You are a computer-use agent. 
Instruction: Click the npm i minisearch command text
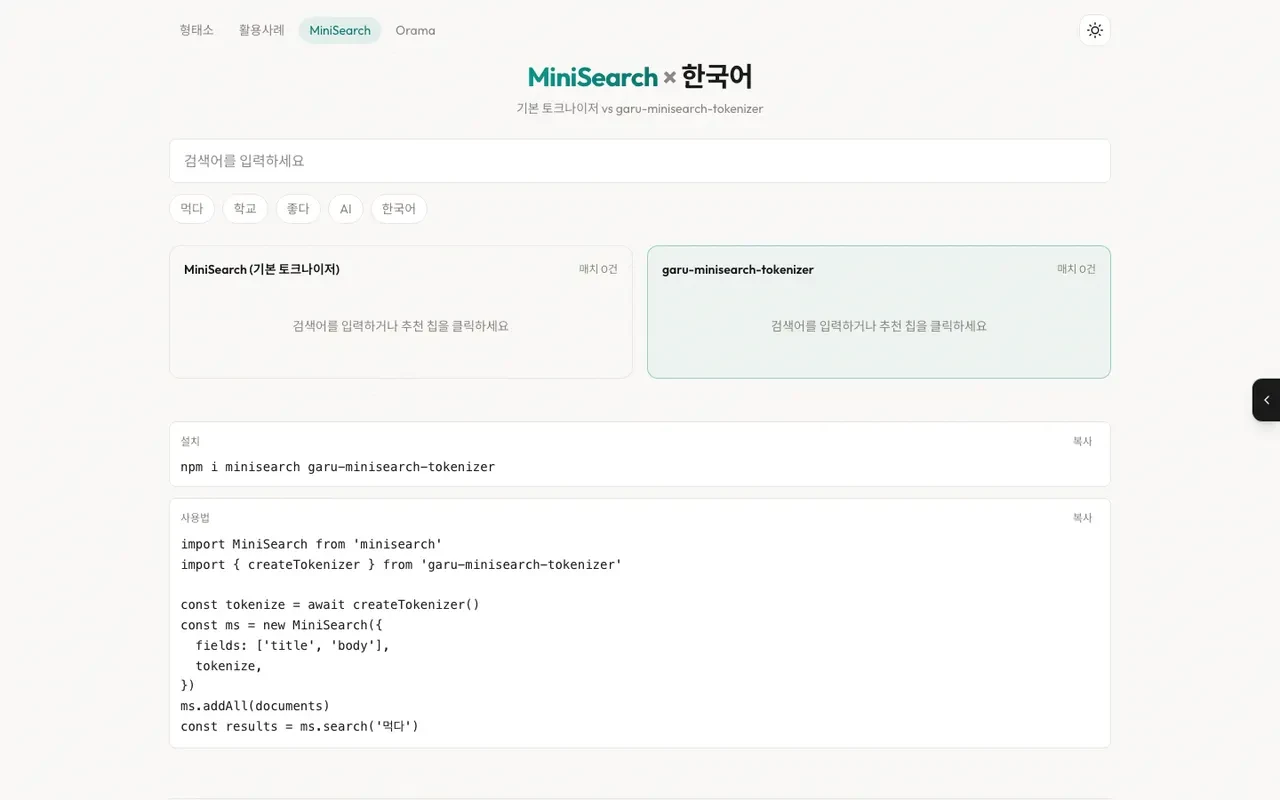(338, 467)
